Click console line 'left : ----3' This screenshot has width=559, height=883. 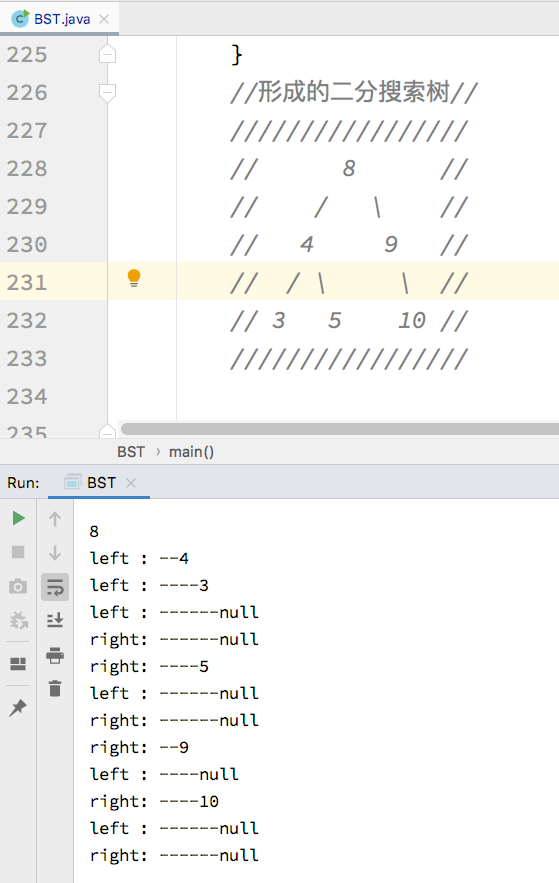[x=149, y=585]
